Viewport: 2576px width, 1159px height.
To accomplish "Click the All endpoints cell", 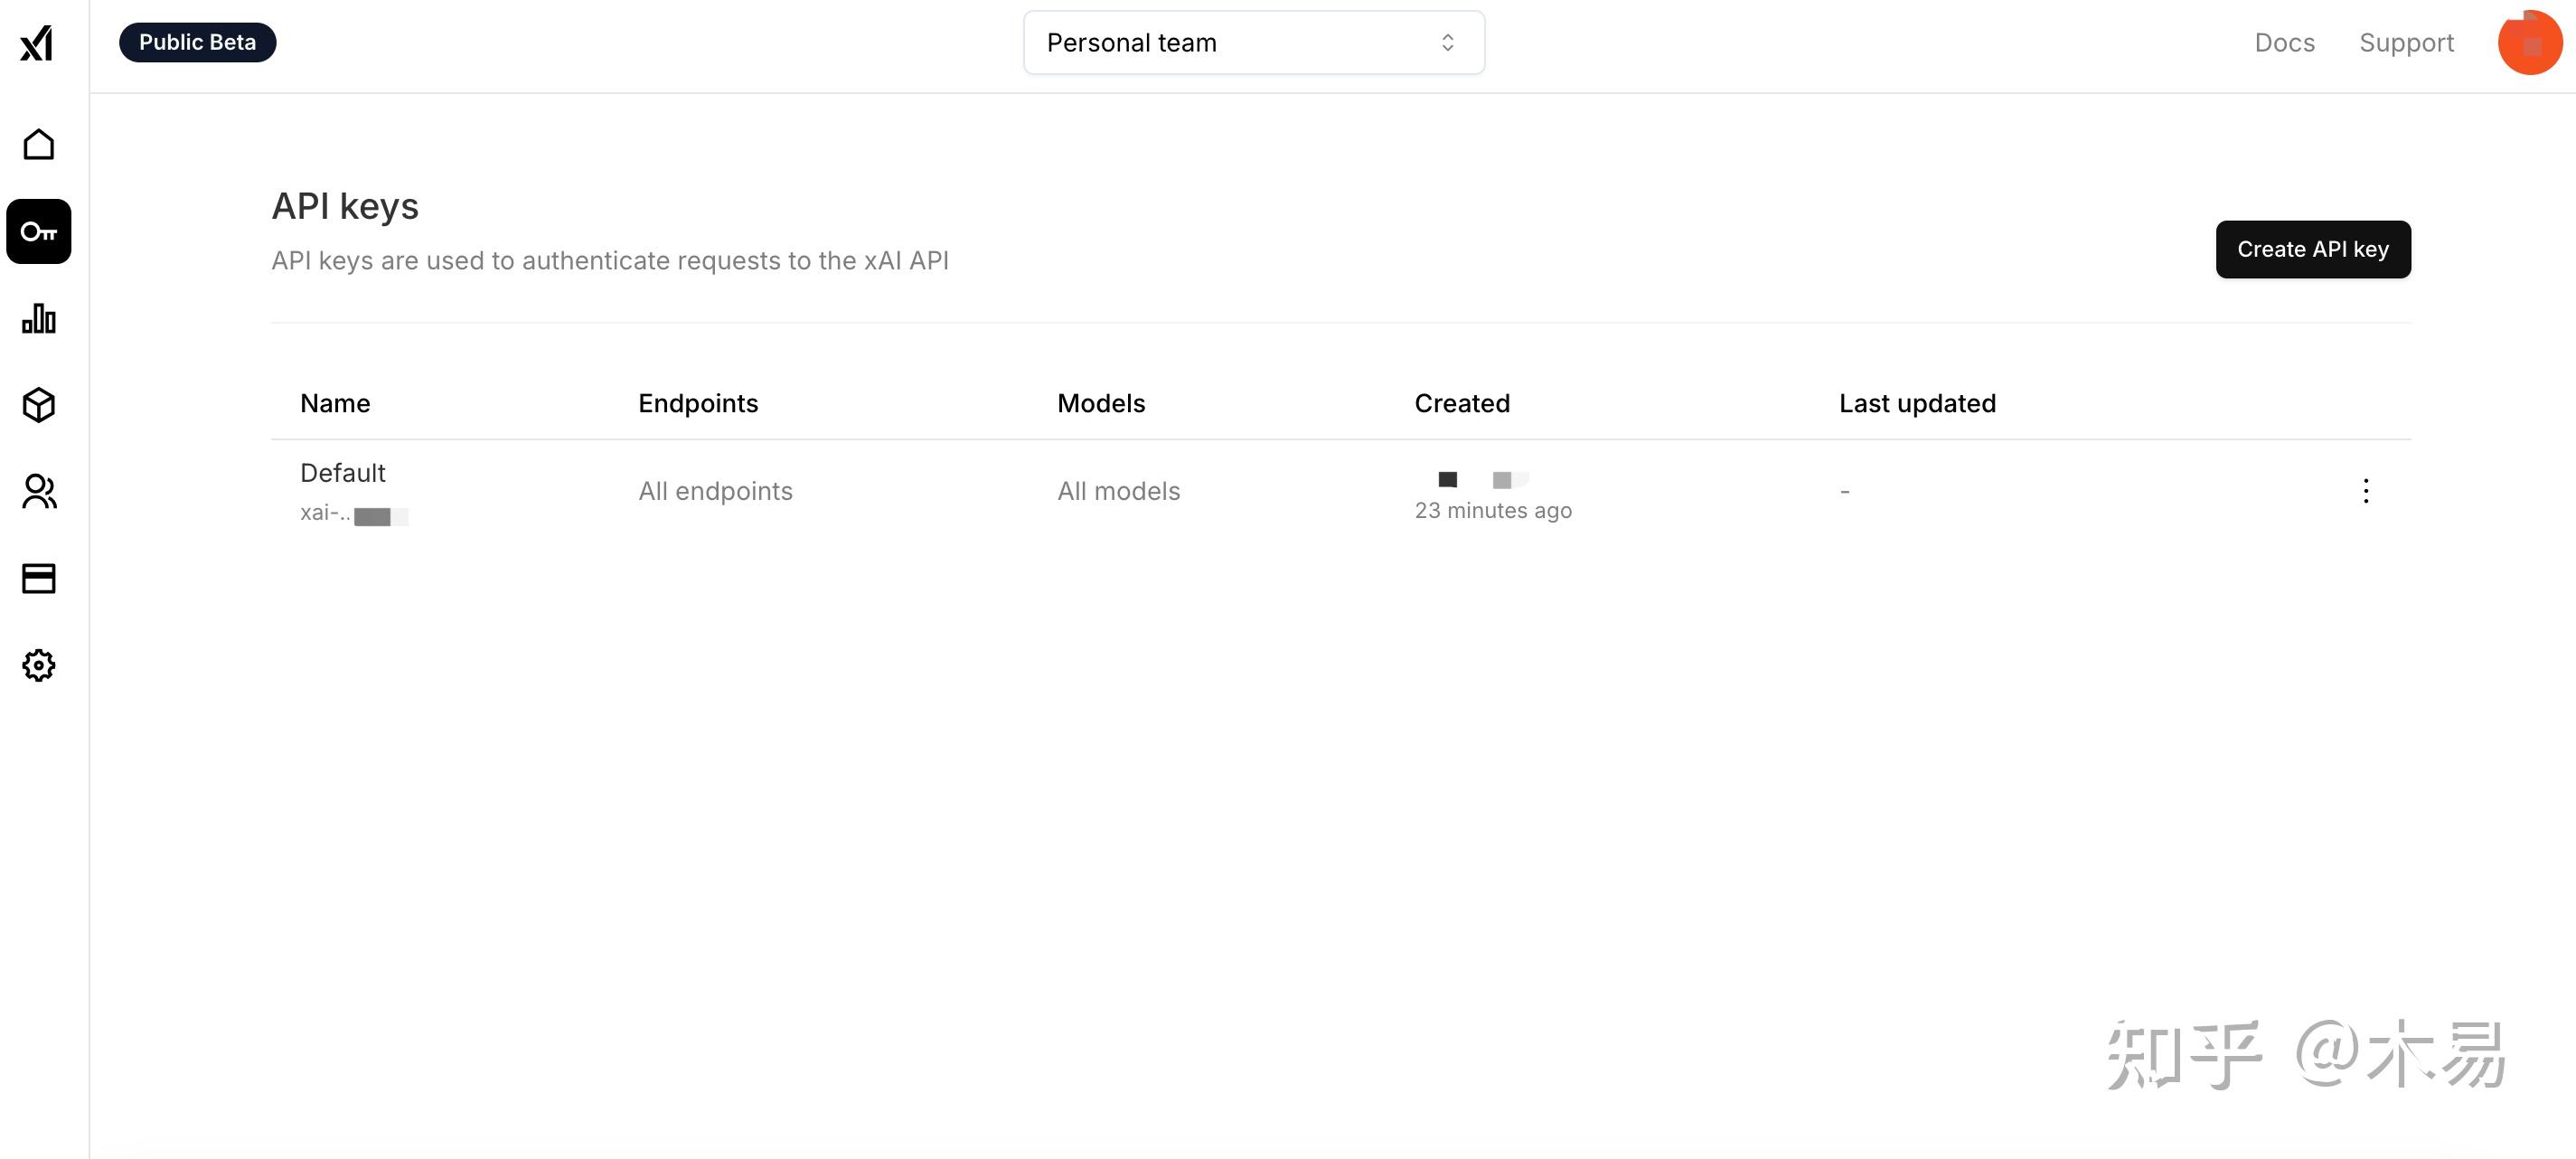I will pos(715,491).
